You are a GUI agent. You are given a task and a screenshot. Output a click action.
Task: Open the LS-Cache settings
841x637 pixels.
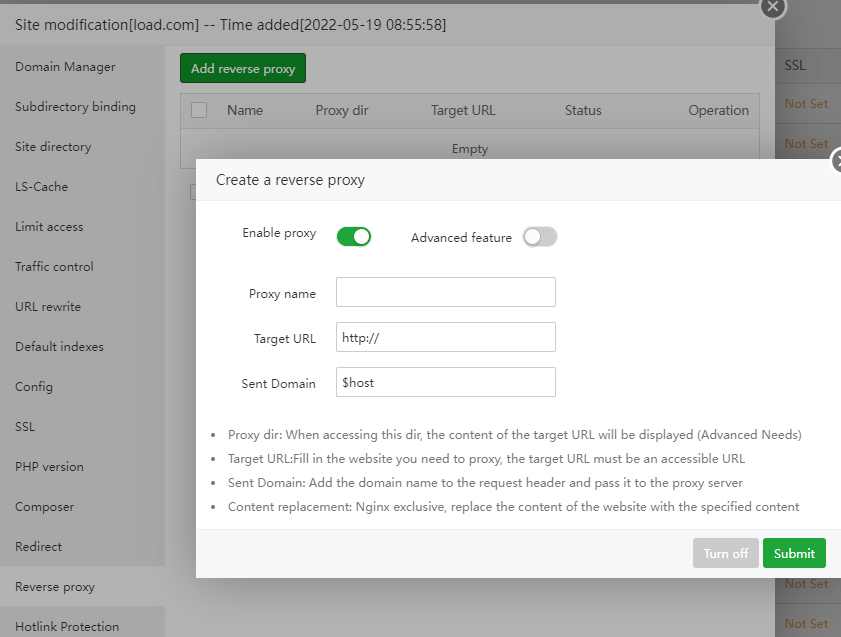click(x=42, y=187)
